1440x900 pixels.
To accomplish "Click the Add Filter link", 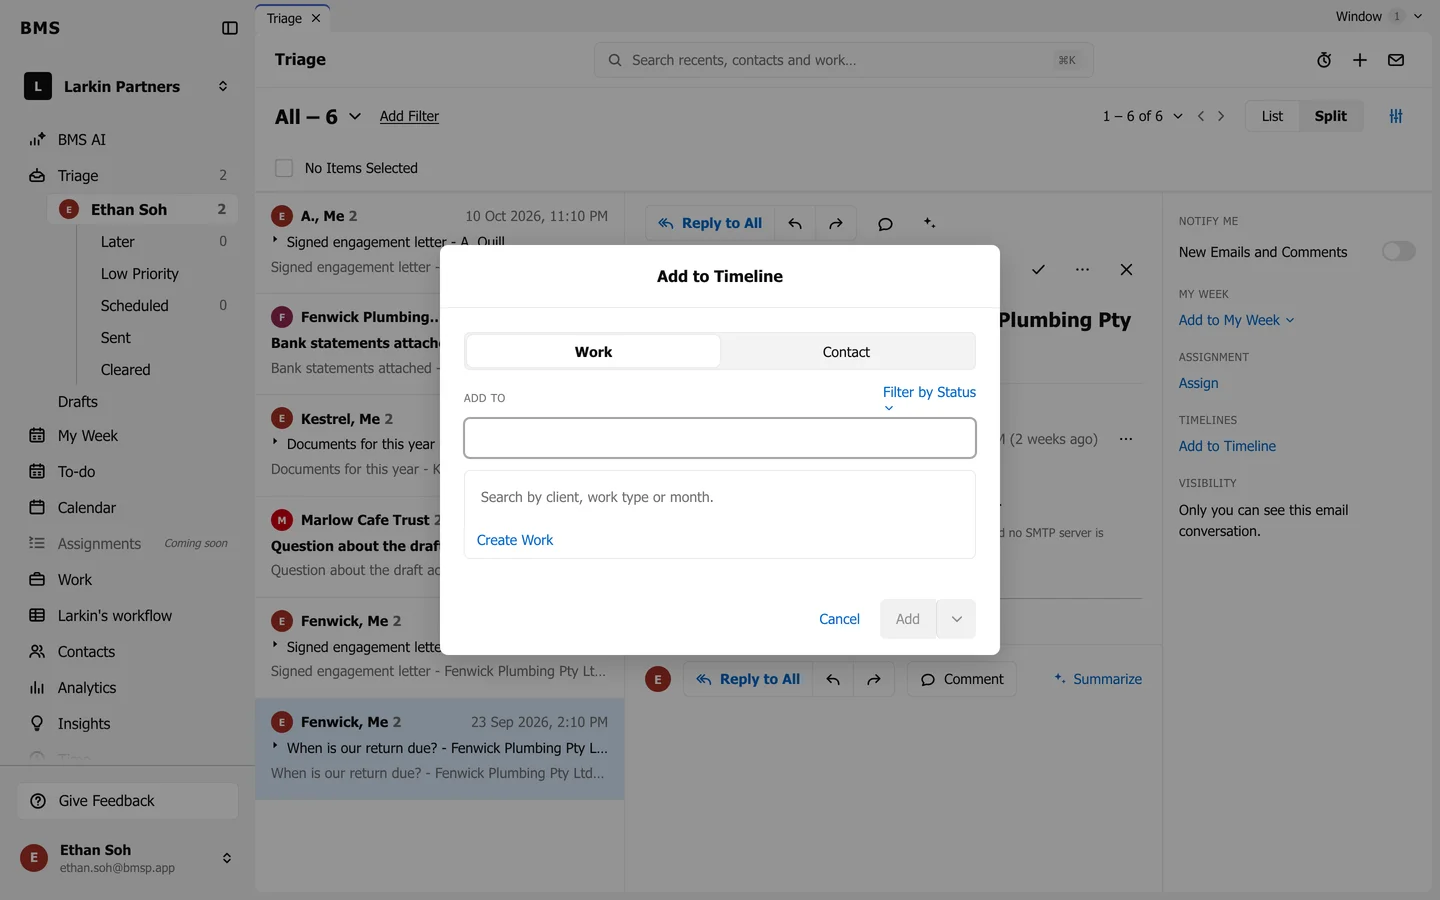I will (x=409, y=116).
